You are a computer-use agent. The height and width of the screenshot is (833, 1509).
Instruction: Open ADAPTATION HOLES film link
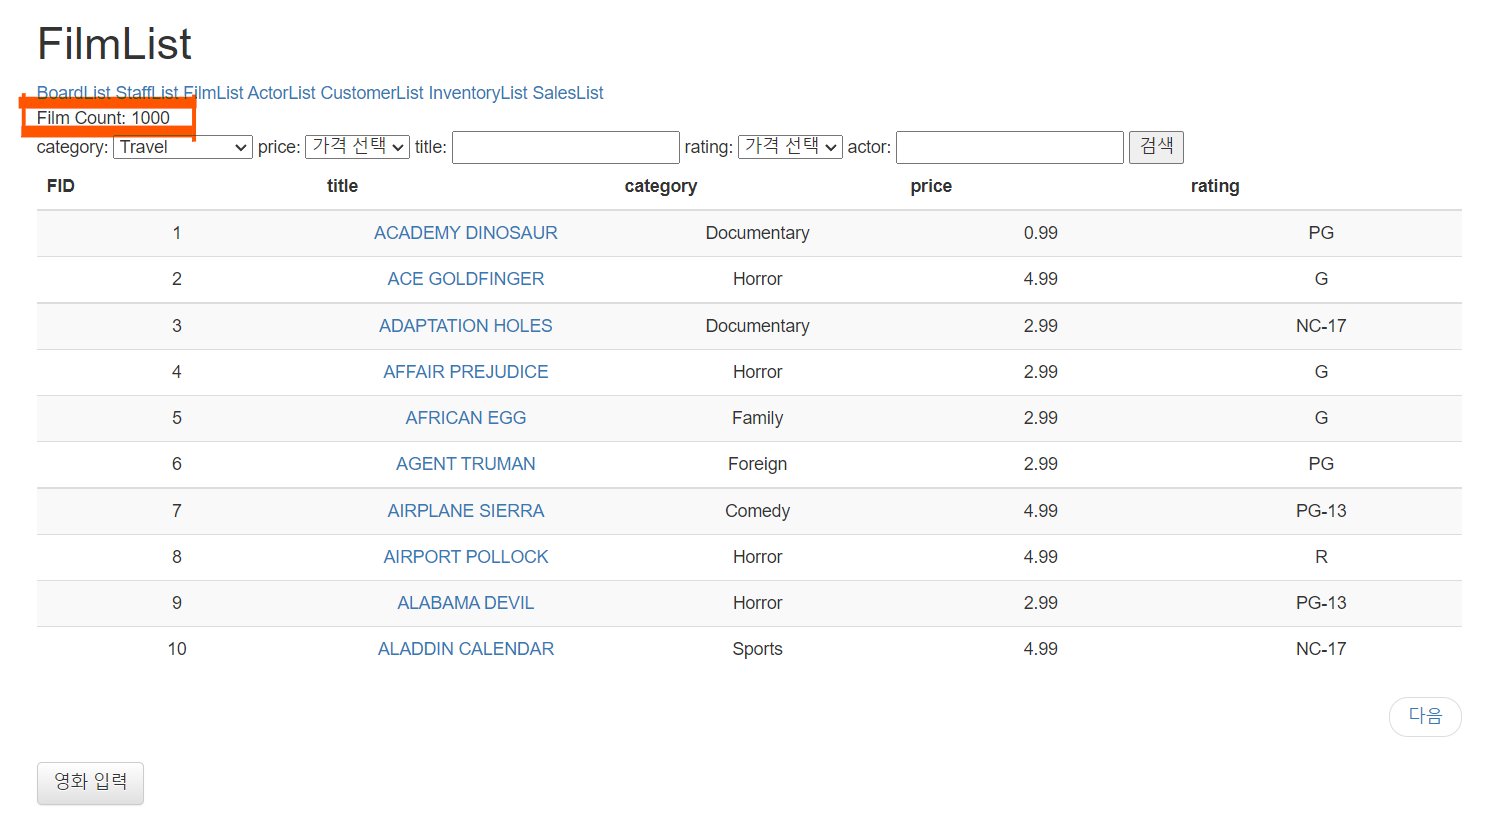point(466,326)
